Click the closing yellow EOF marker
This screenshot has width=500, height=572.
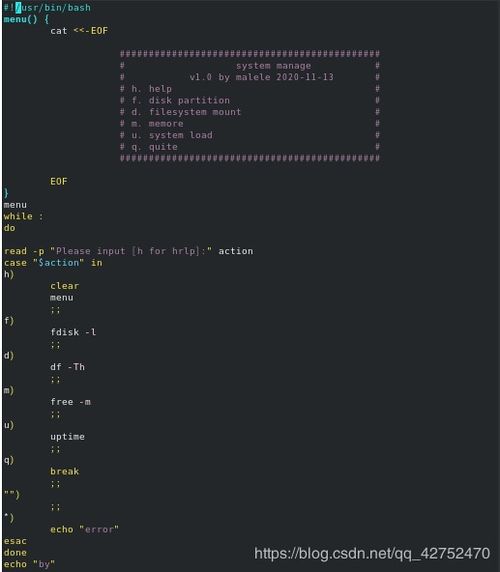(x=59, y=182)
